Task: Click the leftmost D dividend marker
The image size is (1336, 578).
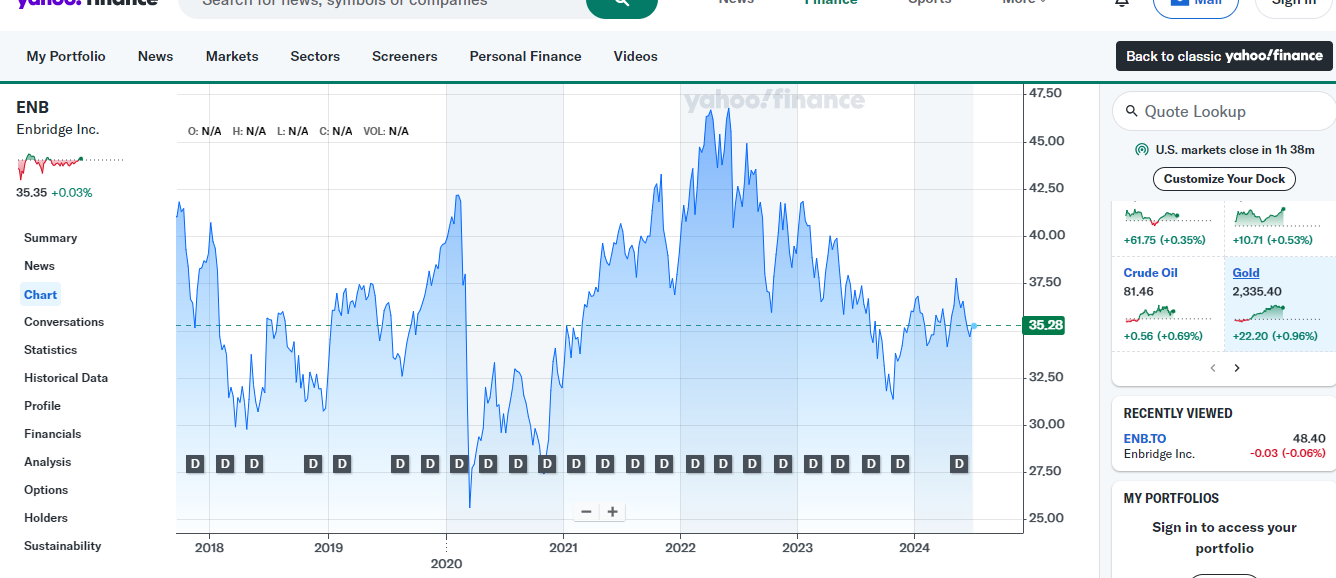Action: 195,464
